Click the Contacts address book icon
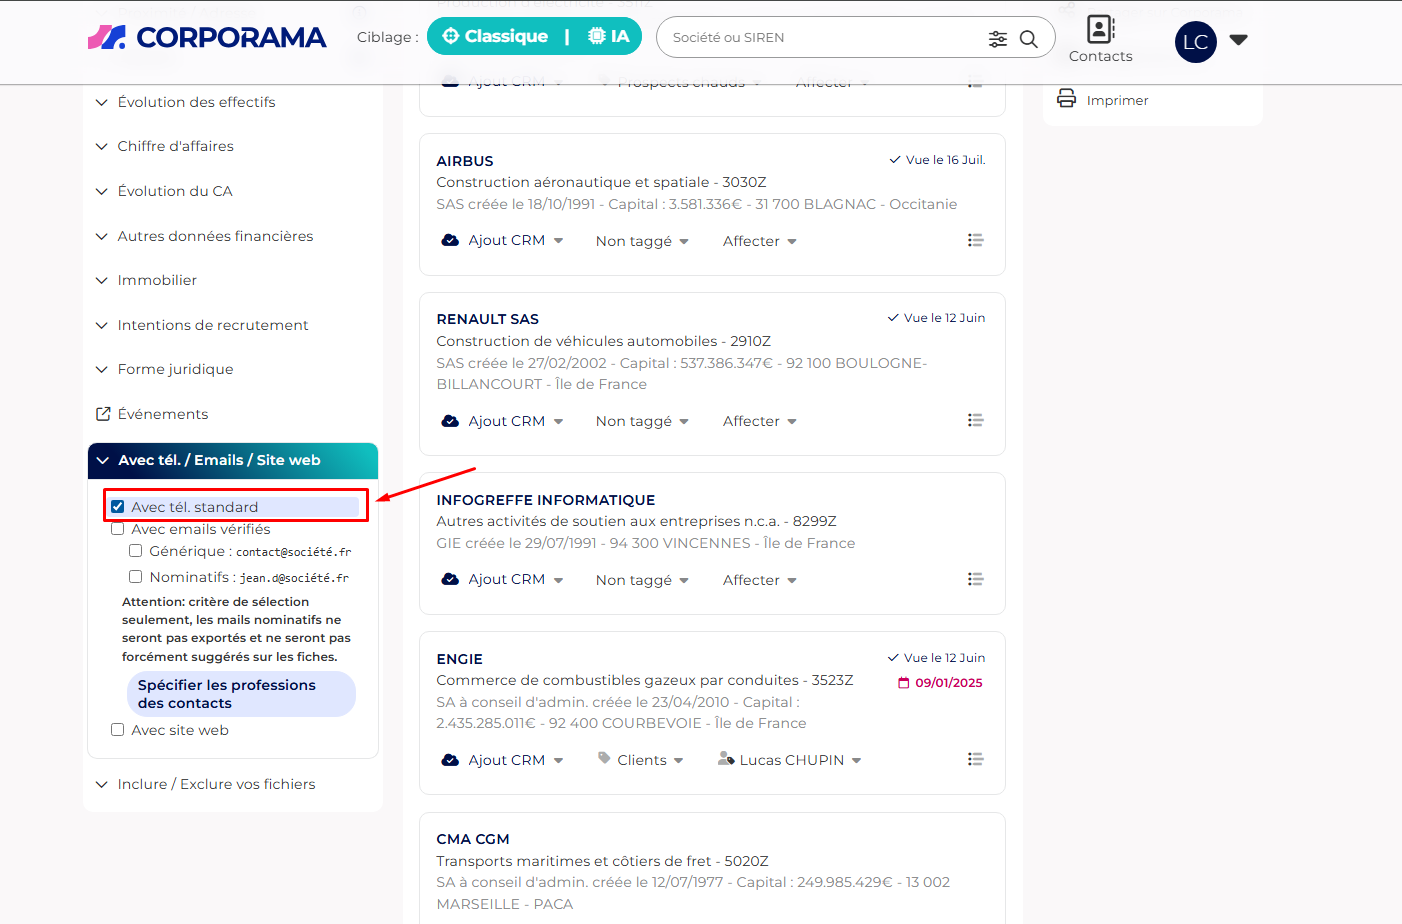This screenshot has width=1402, height=924. coord(1100,30)
